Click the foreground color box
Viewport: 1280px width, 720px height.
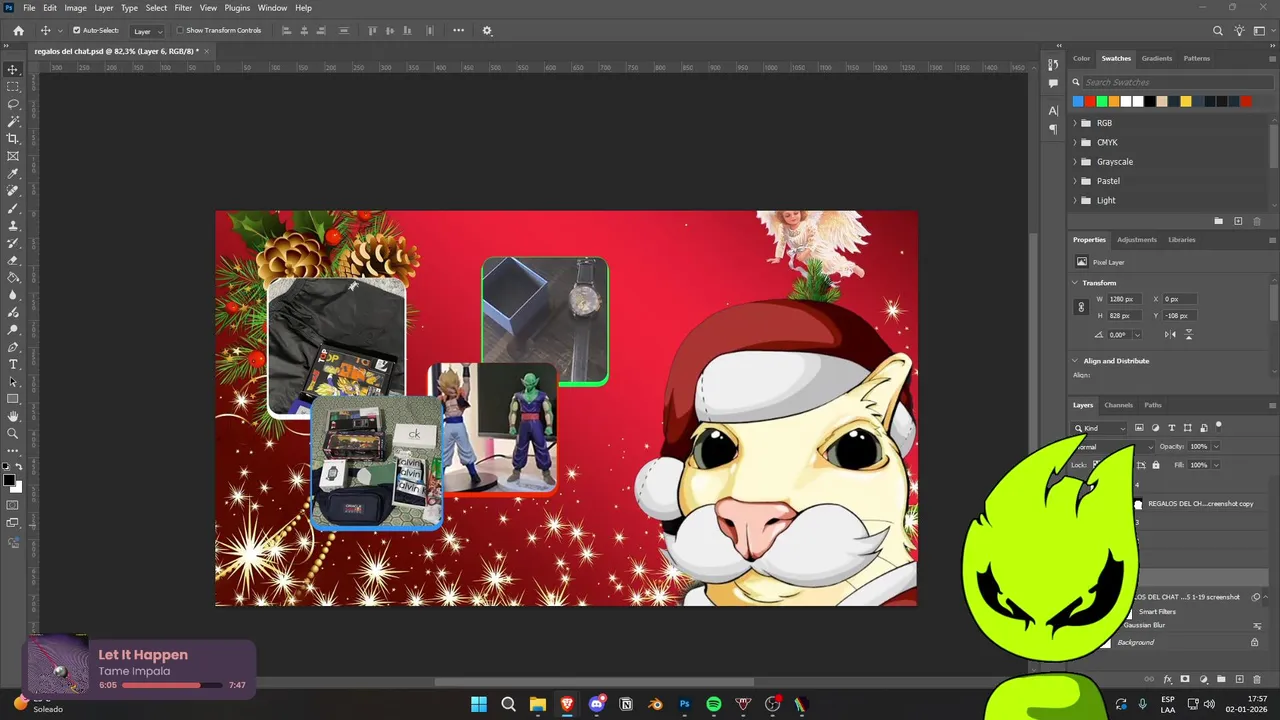click(x=9, y=481)
